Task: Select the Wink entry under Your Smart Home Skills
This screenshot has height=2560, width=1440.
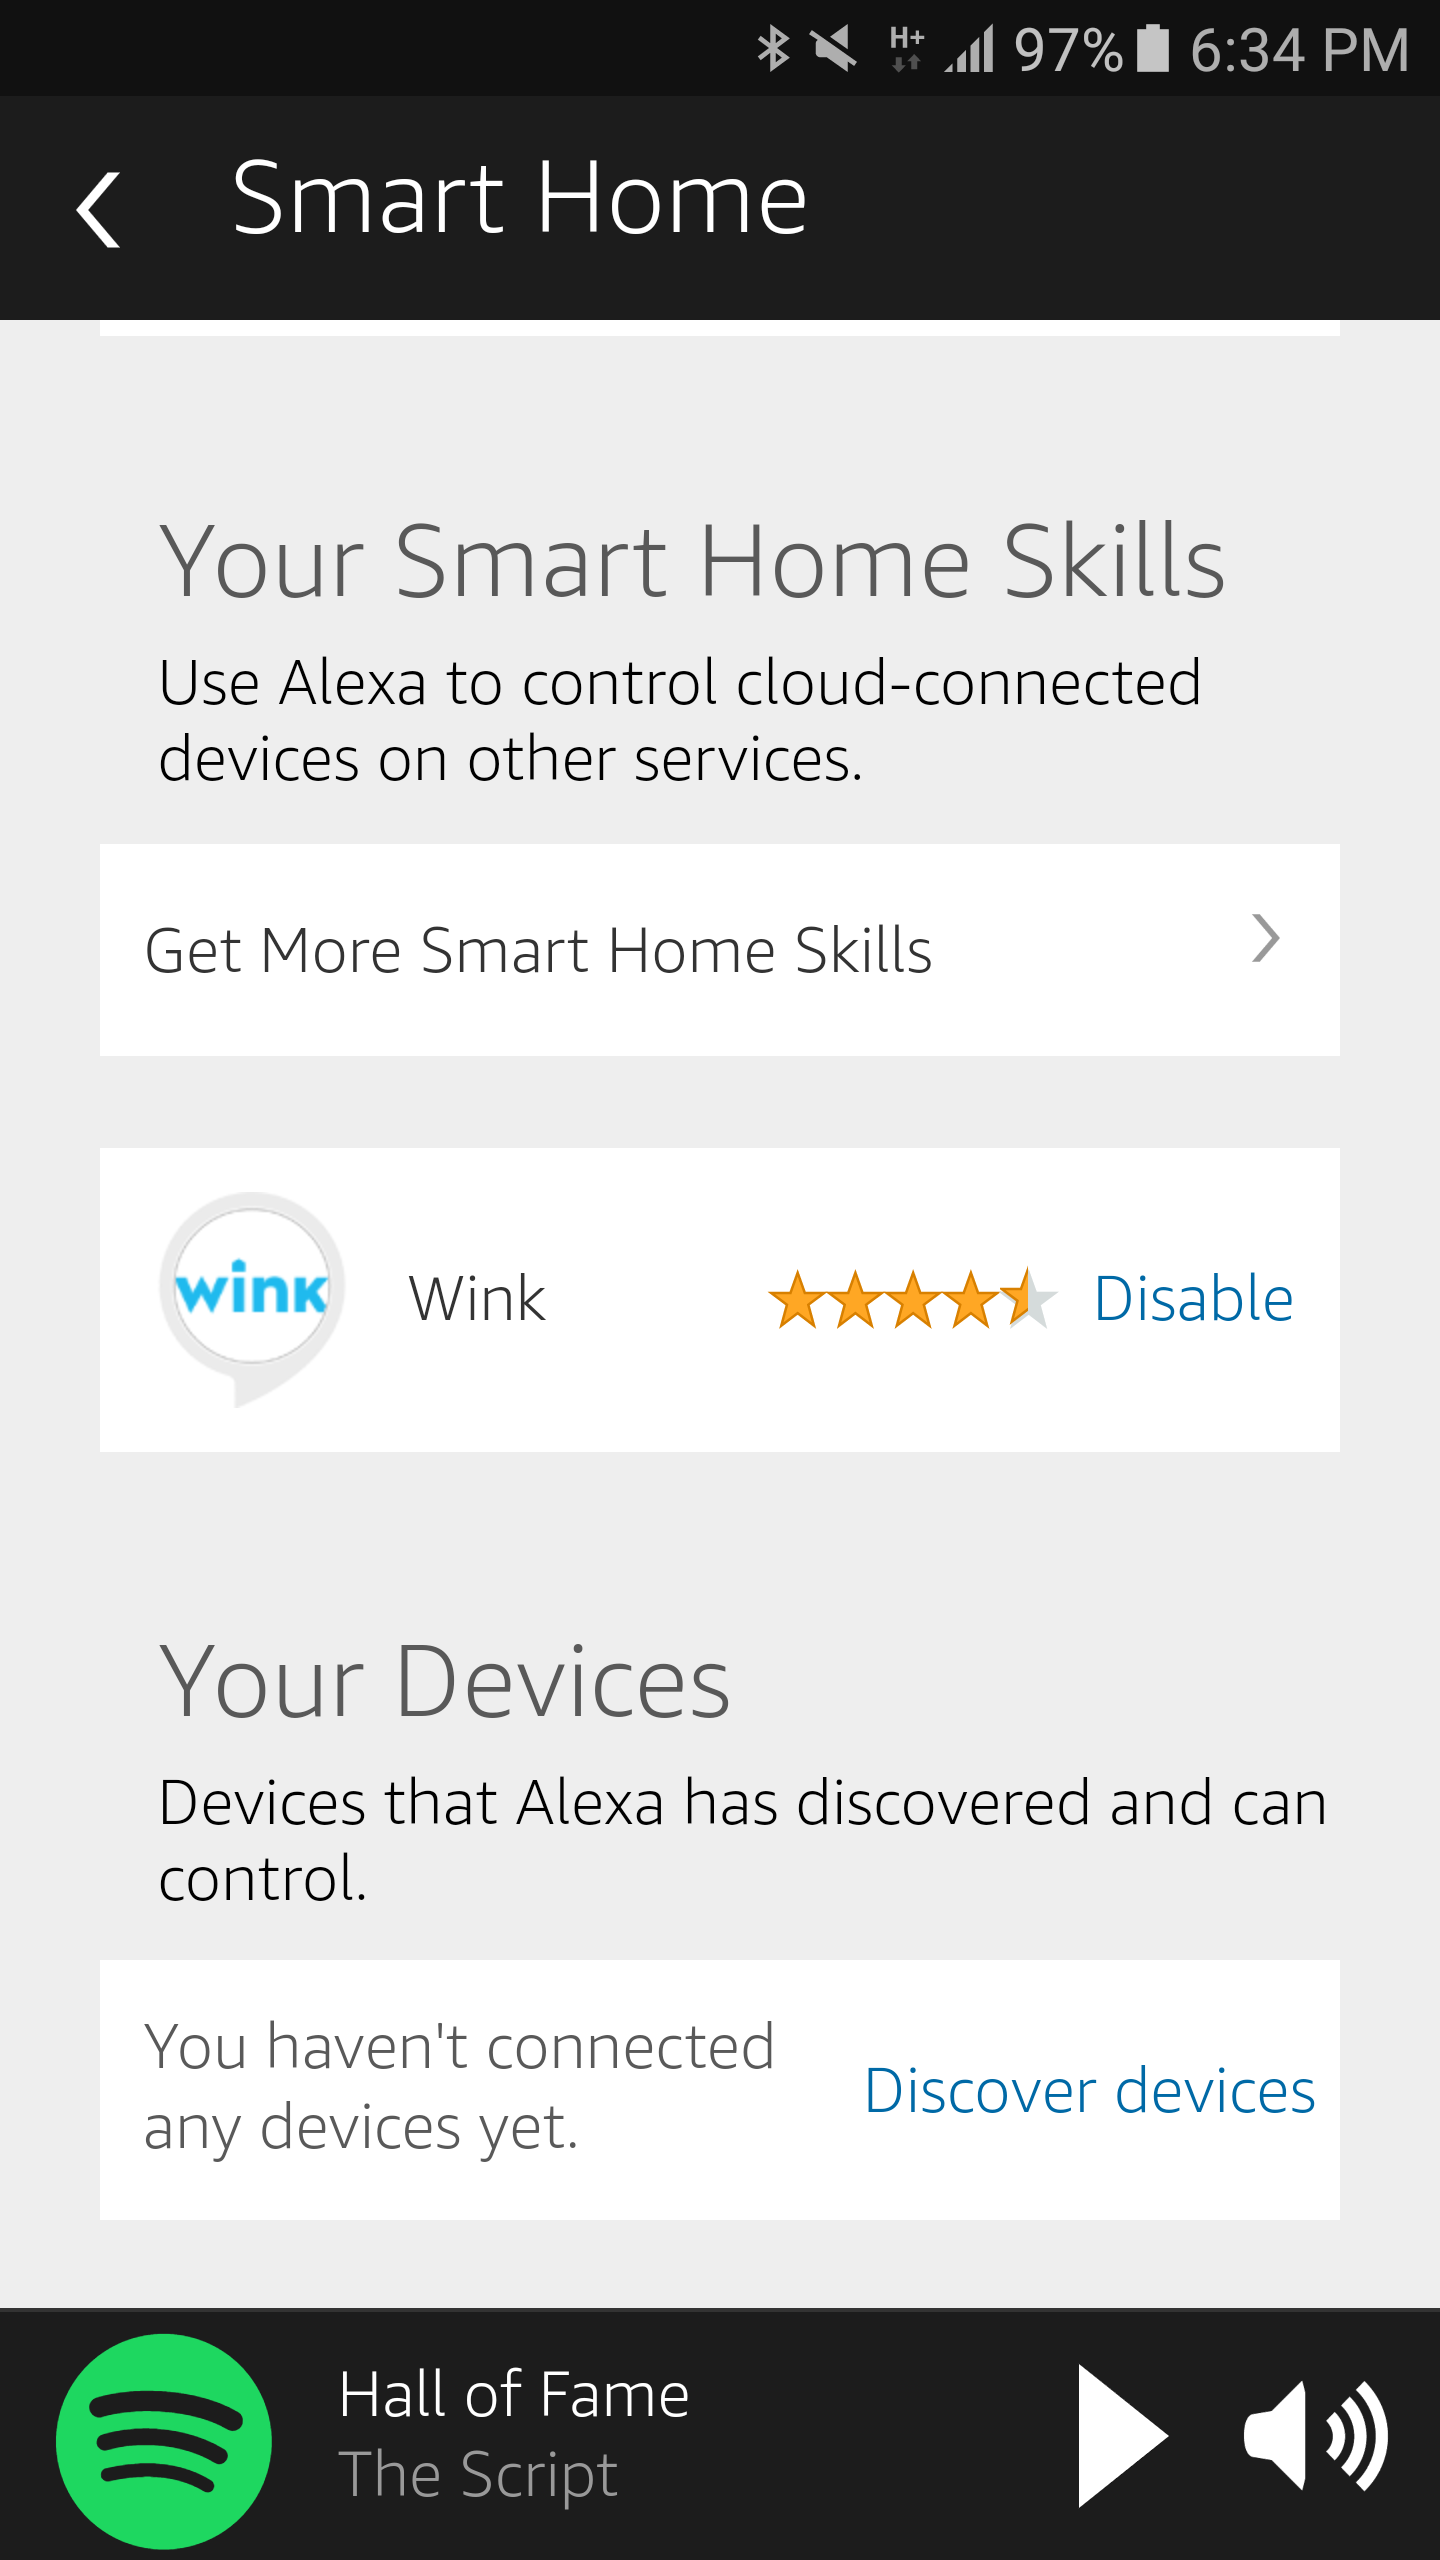Action: pyautogui.click(x=477, y=1298)
